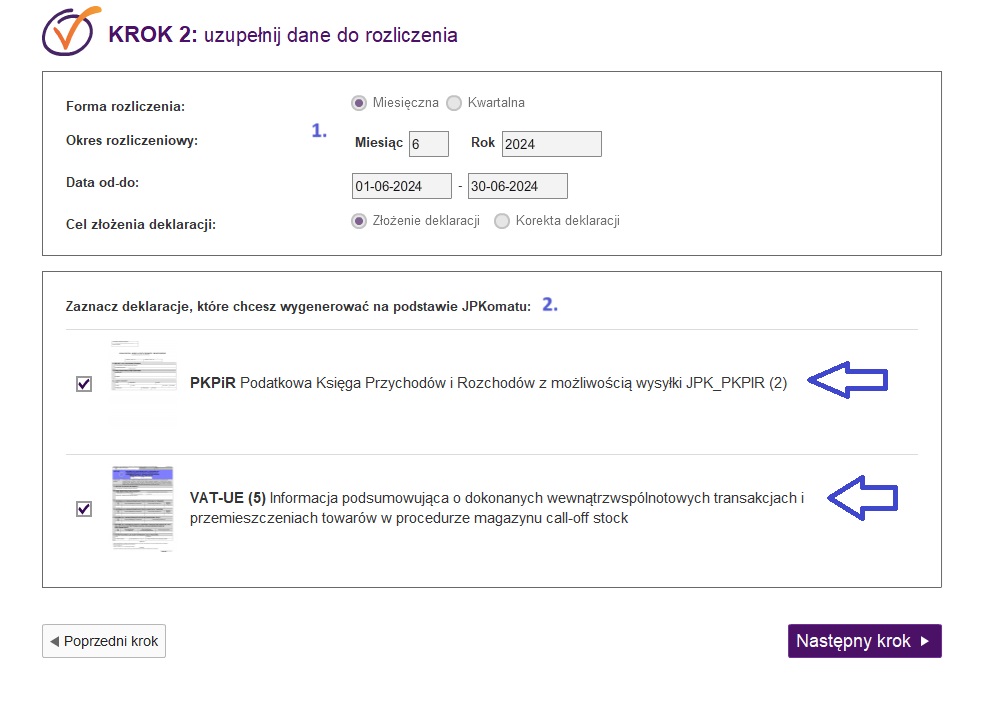Select Korekta deklaracji radio option

(x=502, y=221)
